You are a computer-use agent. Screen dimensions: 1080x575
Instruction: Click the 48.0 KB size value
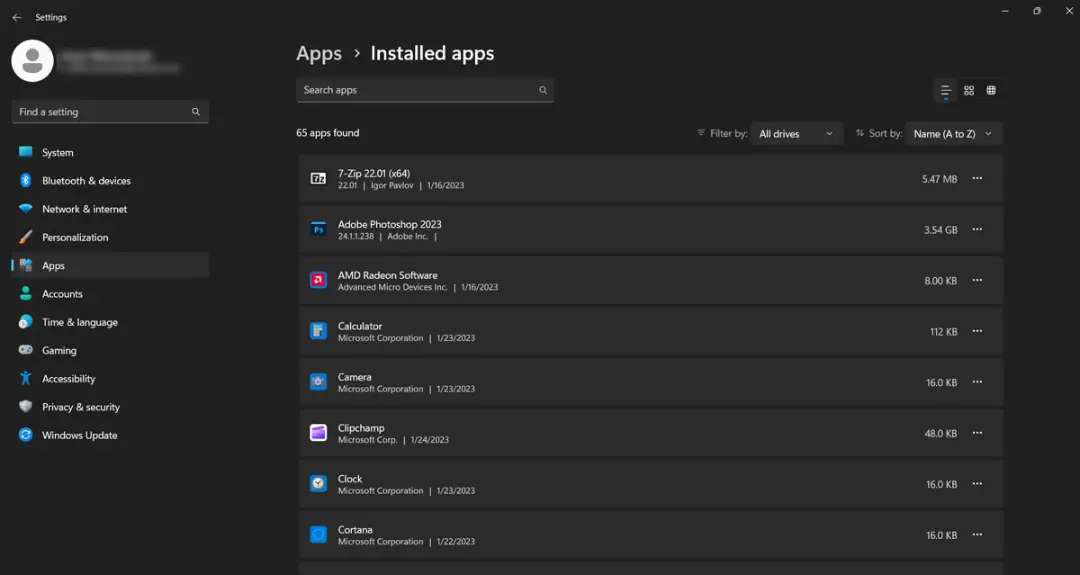[941, 434]
